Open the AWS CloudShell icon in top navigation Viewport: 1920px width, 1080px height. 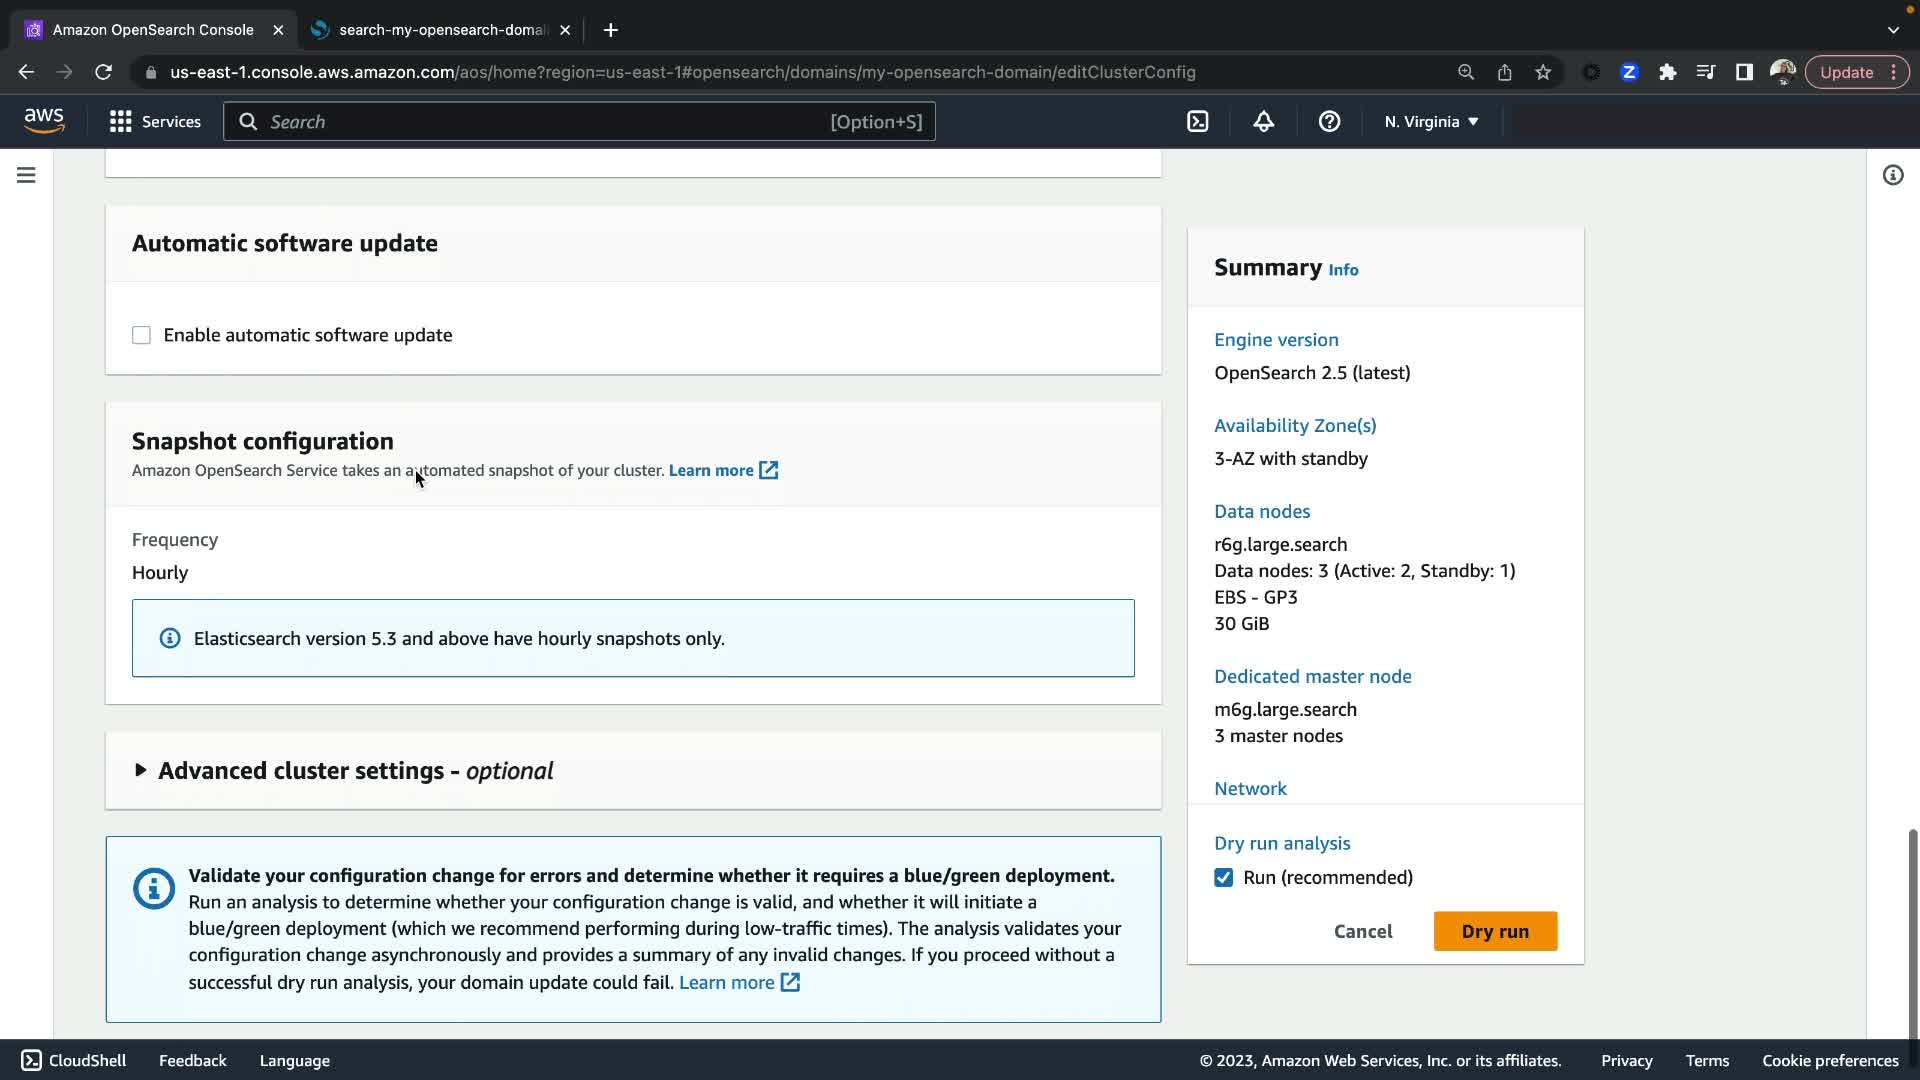click(x=1197, y=122)
